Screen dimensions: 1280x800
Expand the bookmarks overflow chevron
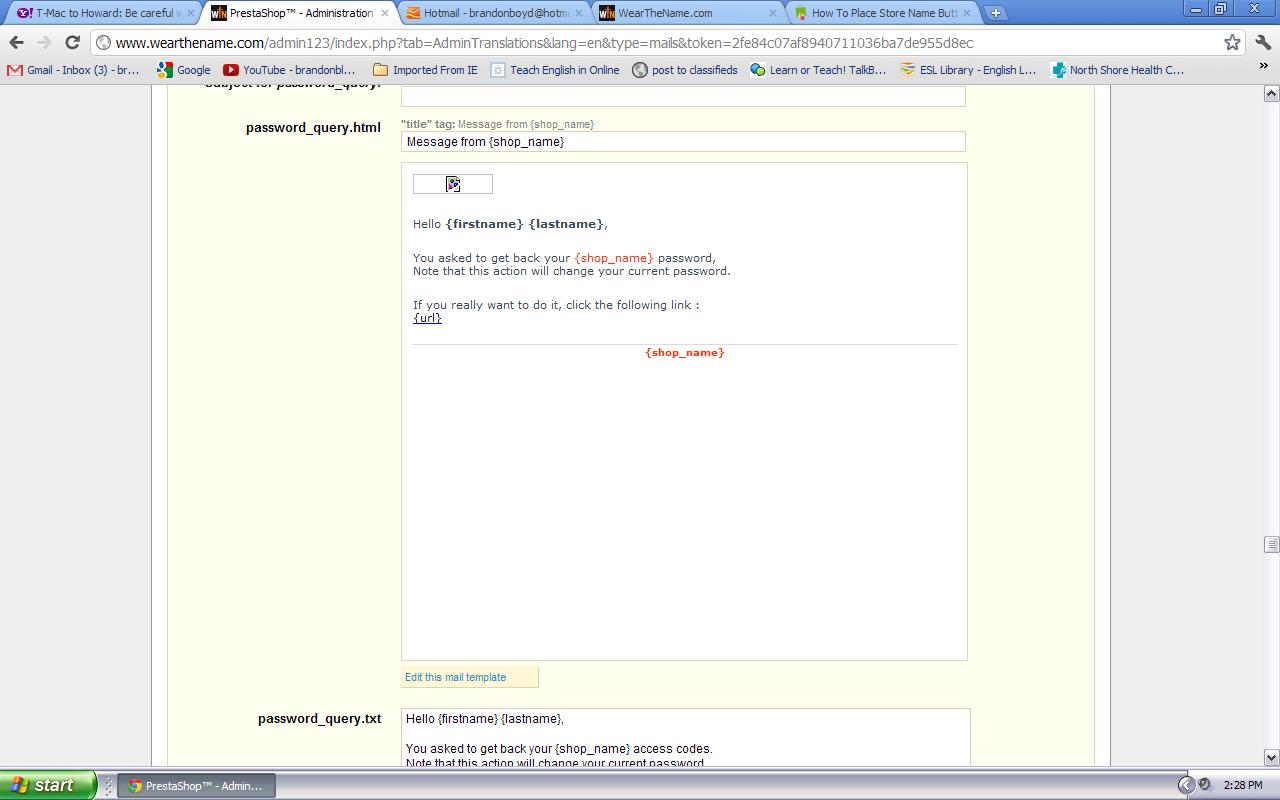point(1264,67)
